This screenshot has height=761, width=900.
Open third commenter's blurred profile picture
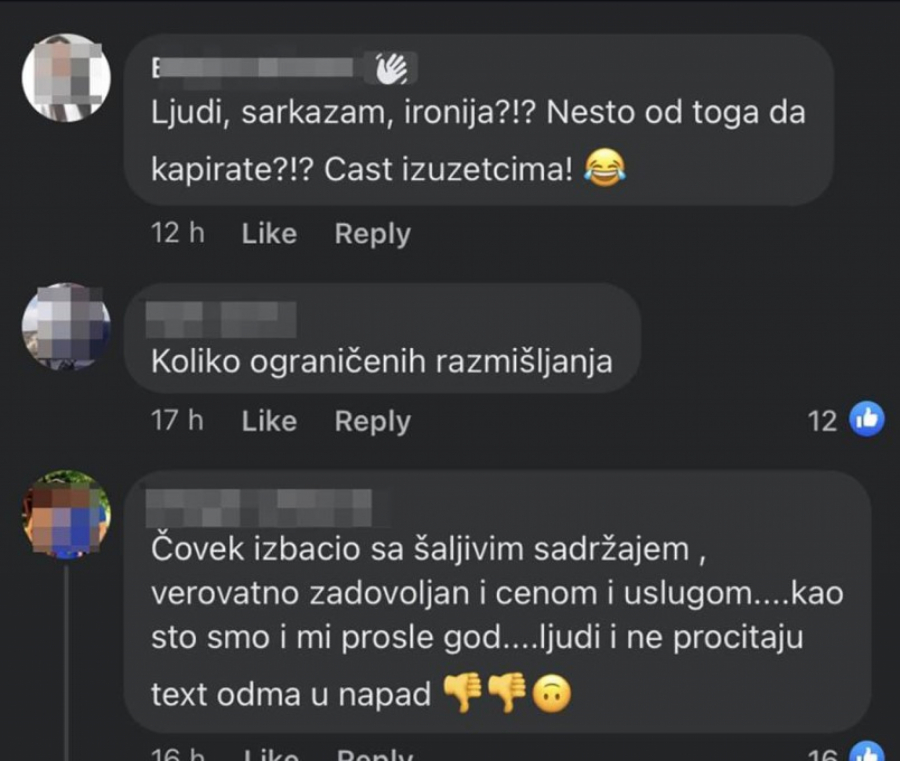tap(66, 514)
